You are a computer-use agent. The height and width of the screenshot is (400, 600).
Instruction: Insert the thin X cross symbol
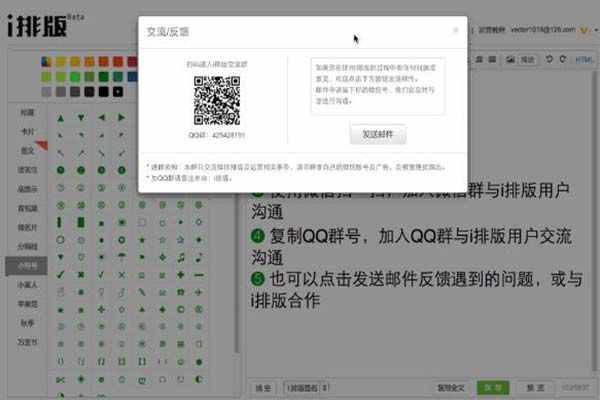(122, 275)
